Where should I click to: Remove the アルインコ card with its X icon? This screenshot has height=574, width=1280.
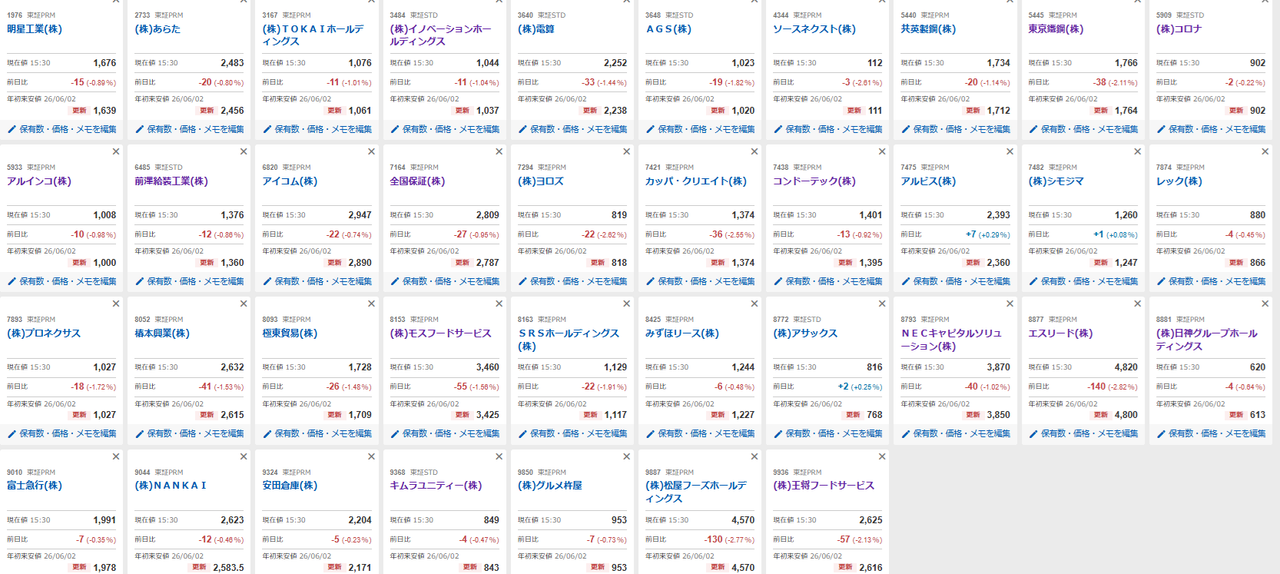point(116,152)
